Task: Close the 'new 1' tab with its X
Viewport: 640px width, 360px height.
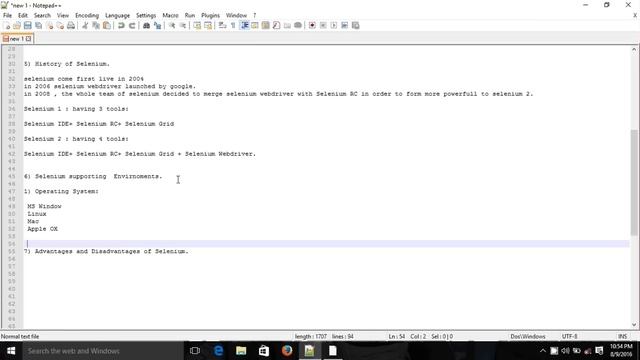Action: tap(29, 39)
